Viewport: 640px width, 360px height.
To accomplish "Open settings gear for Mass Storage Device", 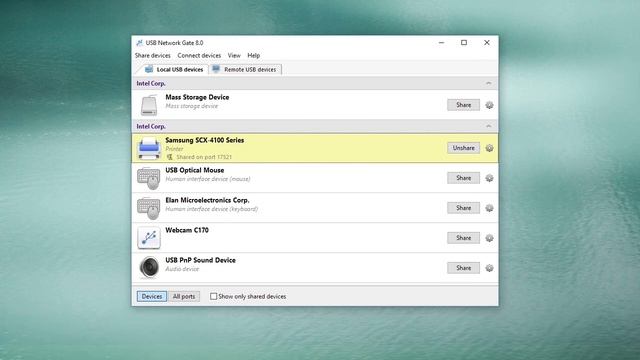I will (x=489, y=105).
